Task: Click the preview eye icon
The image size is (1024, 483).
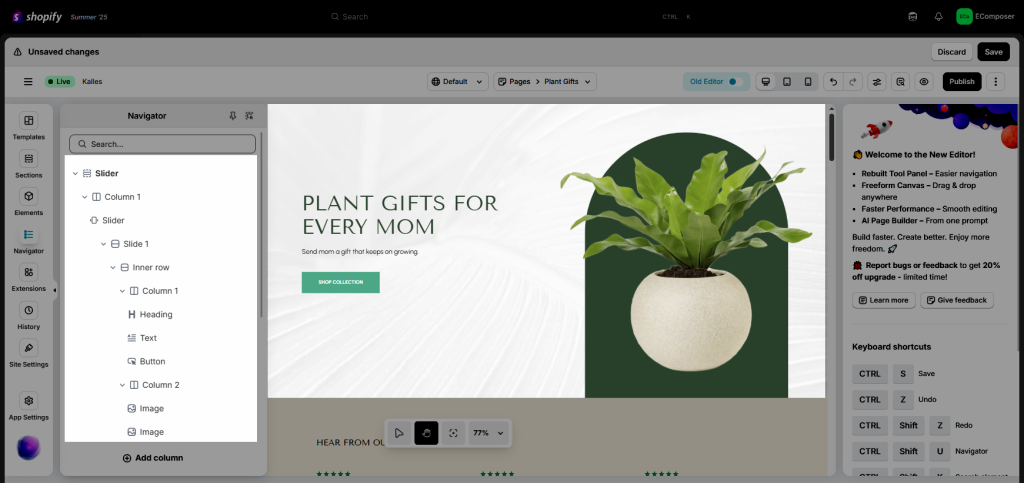Action: pyautogui.click(x=923, y=82)
